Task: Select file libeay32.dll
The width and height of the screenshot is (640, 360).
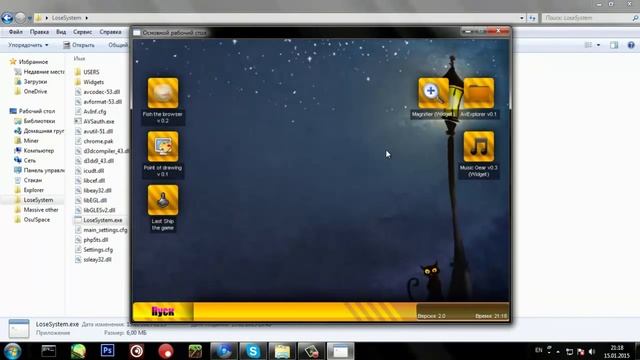Action: pyautogui.click(x=93, y=190)
